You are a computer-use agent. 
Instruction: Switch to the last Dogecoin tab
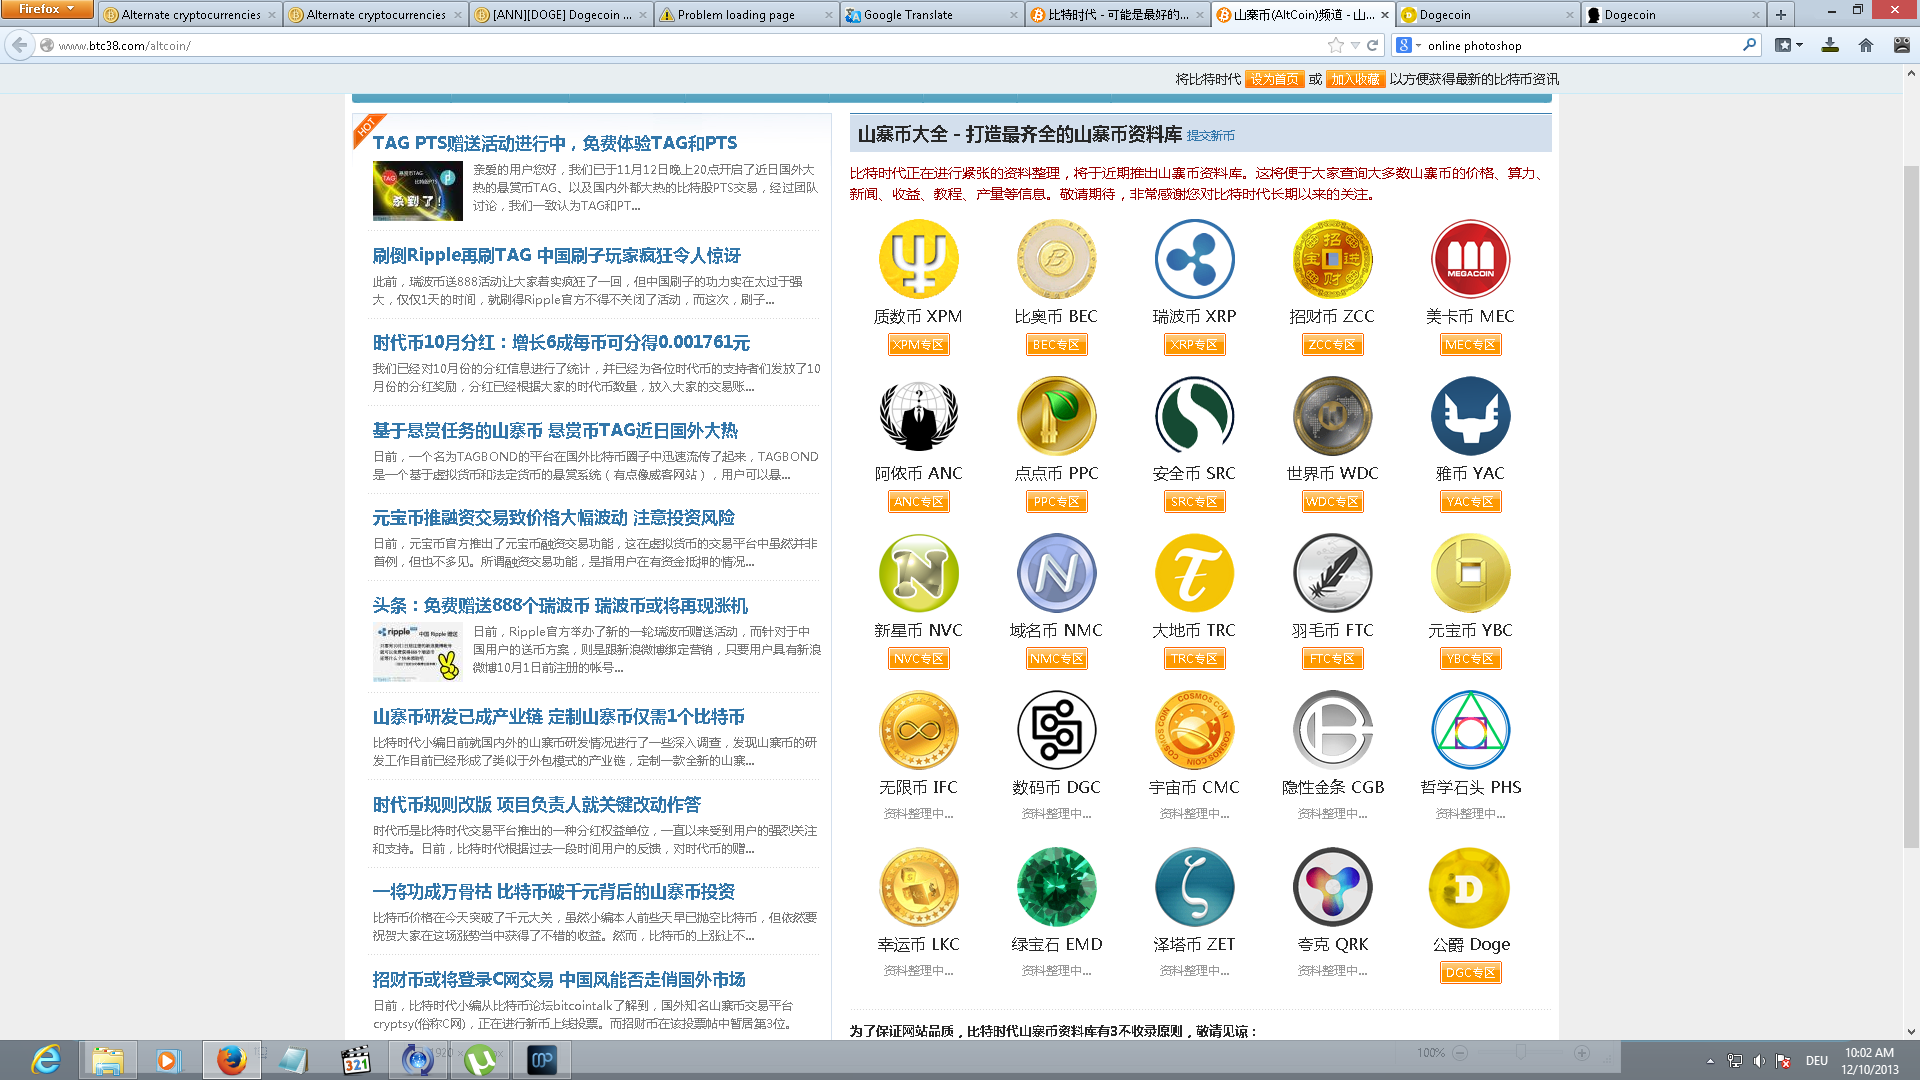click(x=1675, y=14)
